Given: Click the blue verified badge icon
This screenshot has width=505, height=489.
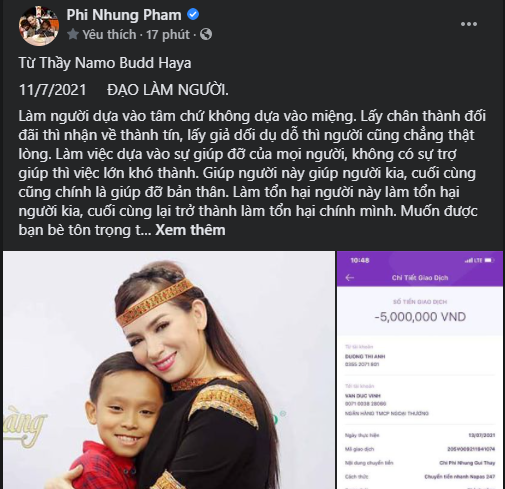Looking at the screenshot, I should pyautogui.click(x=193, y=14).
